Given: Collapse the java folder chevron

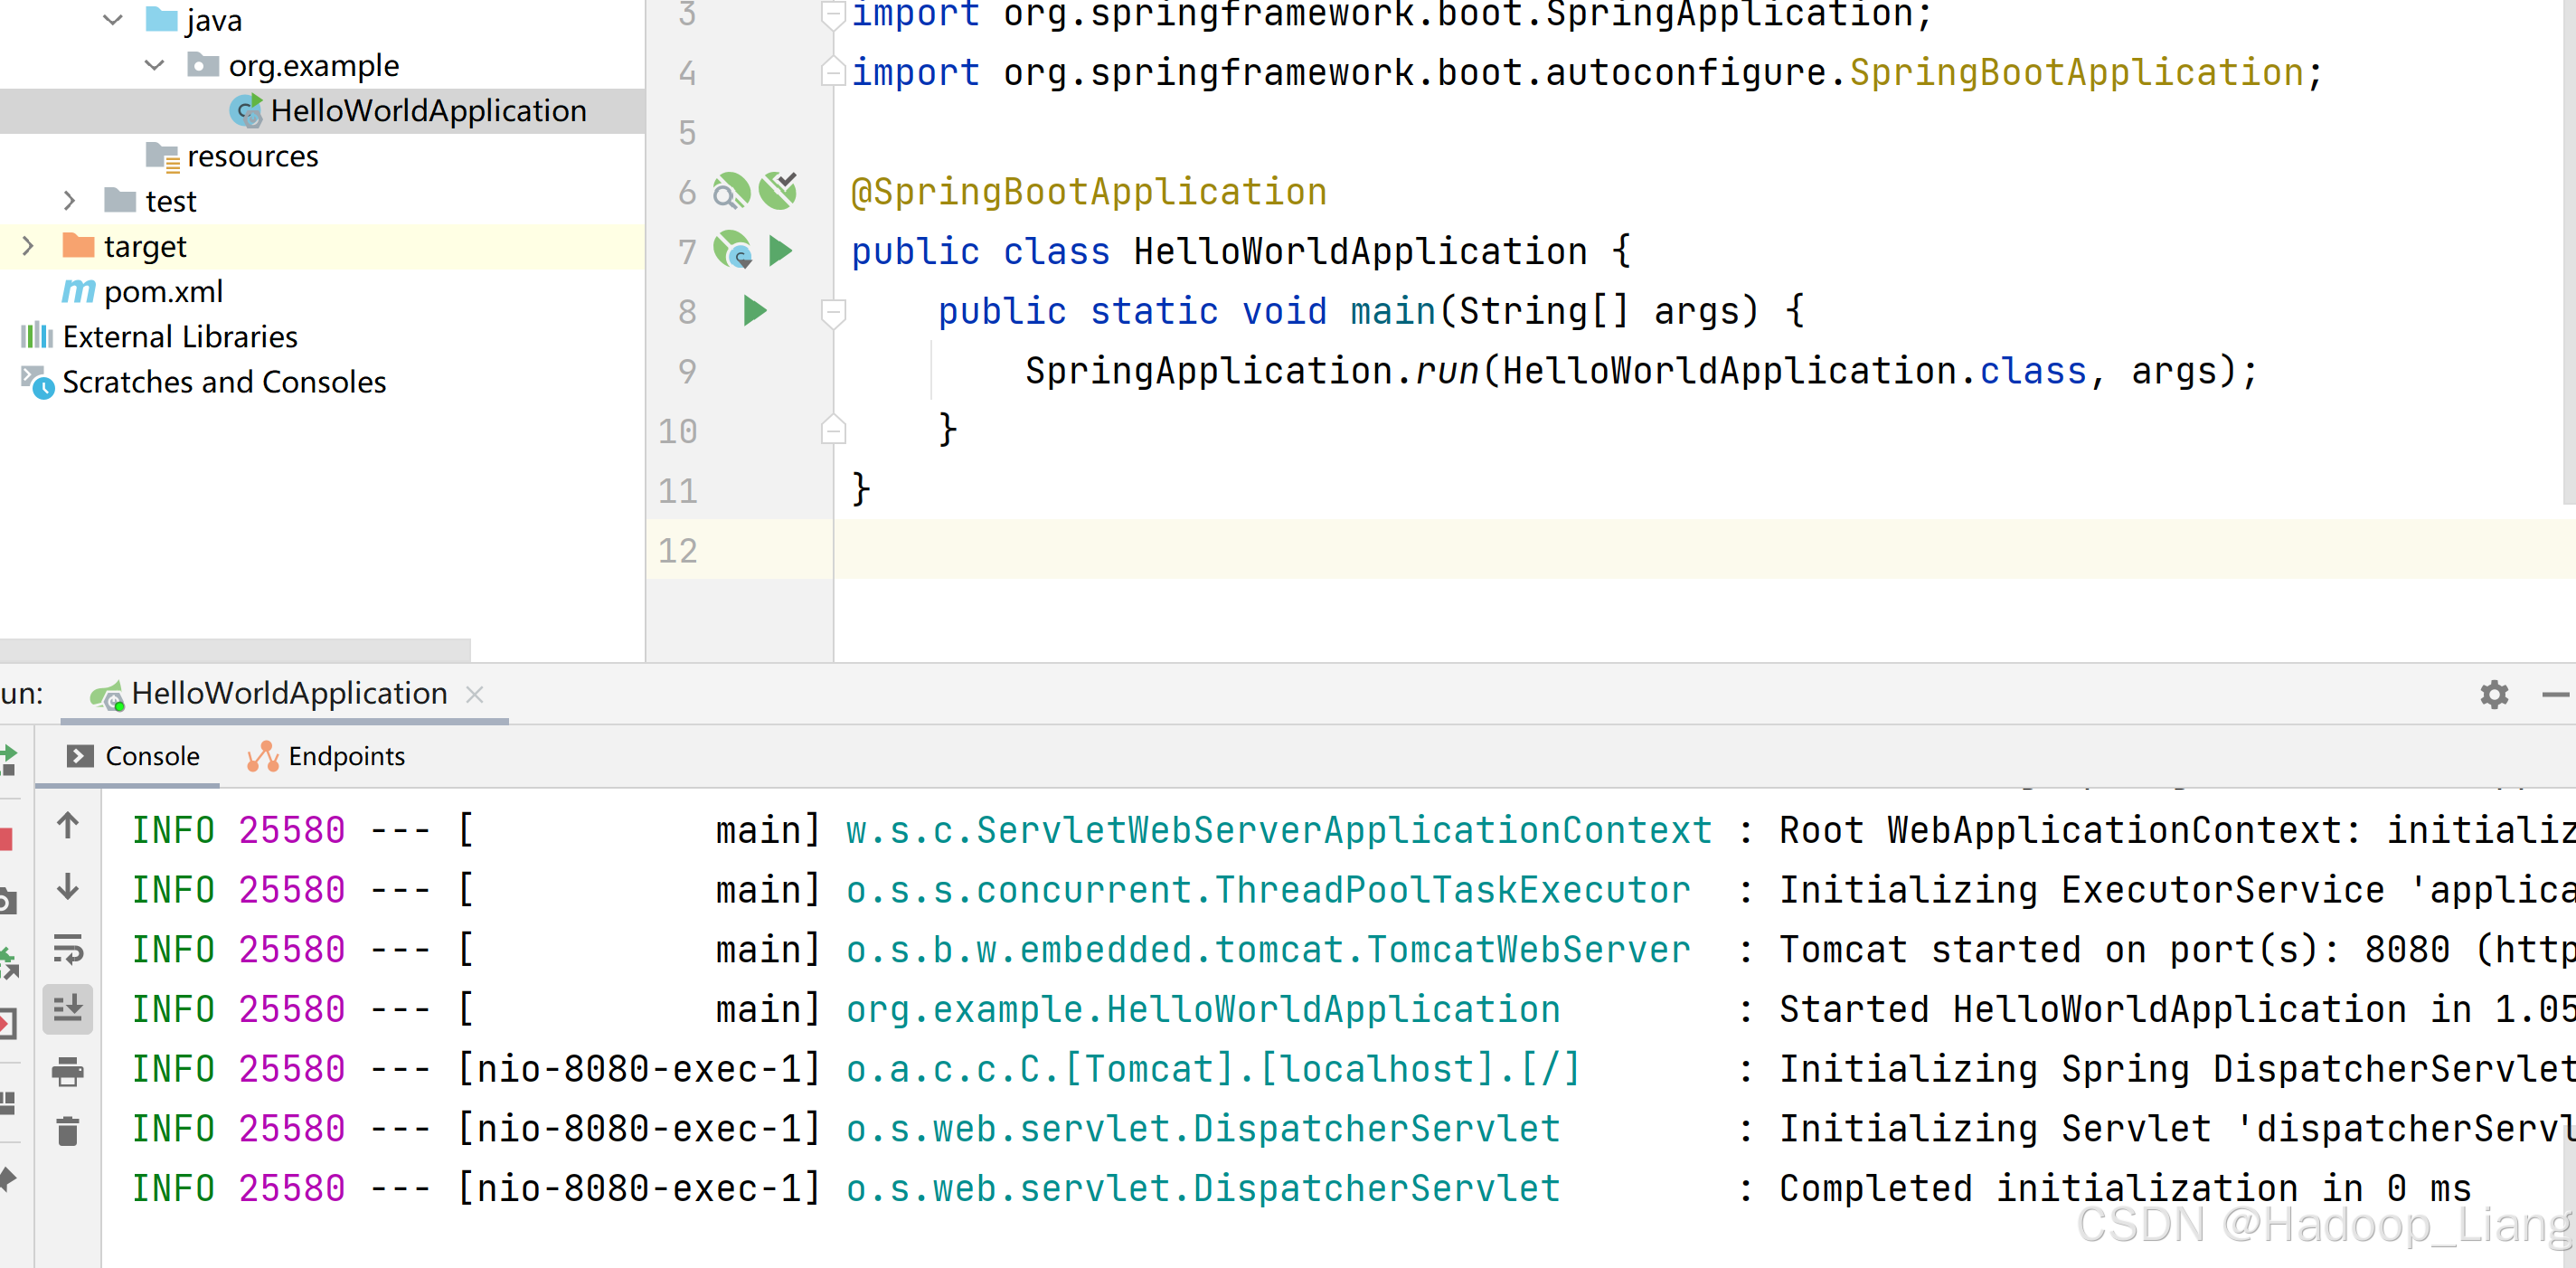Looking at the screenshot, I should coord(113,20).
